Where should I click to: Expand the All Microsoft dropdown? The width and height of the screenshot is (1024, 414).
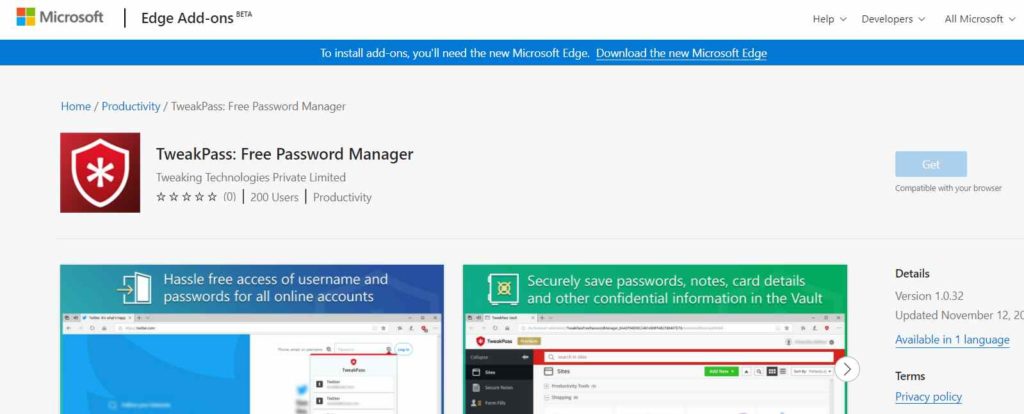980,19
